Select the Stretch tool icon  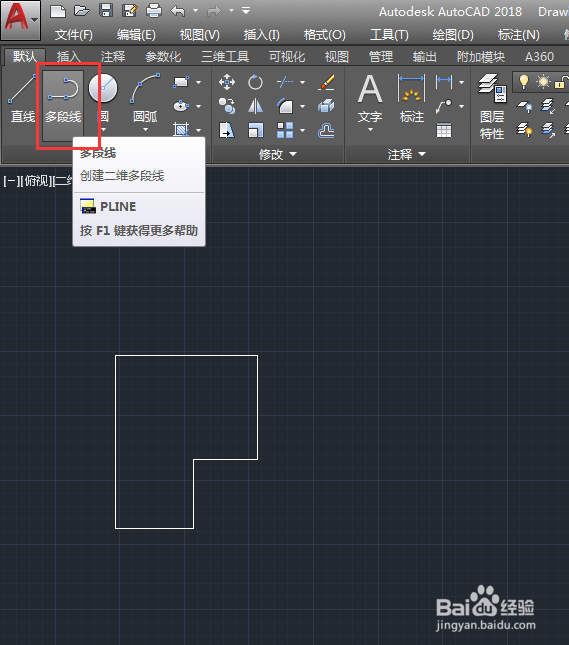pos(227,130)
